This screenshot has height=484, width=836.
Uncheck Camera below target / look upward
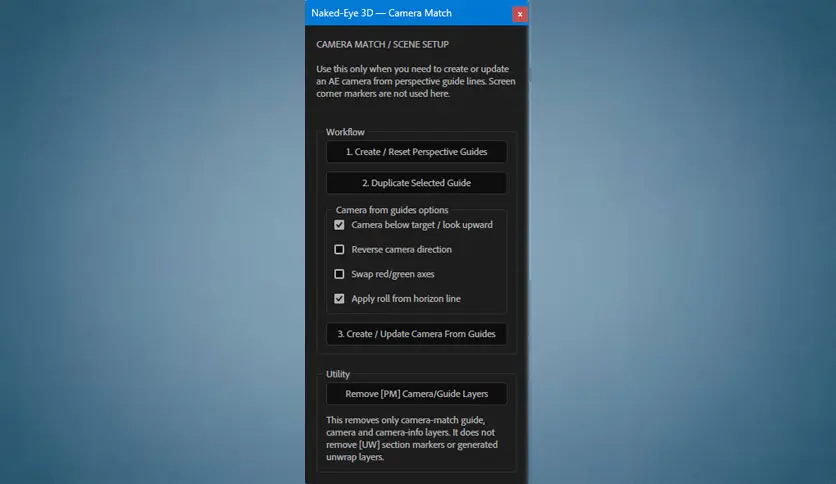pos(339,225)
